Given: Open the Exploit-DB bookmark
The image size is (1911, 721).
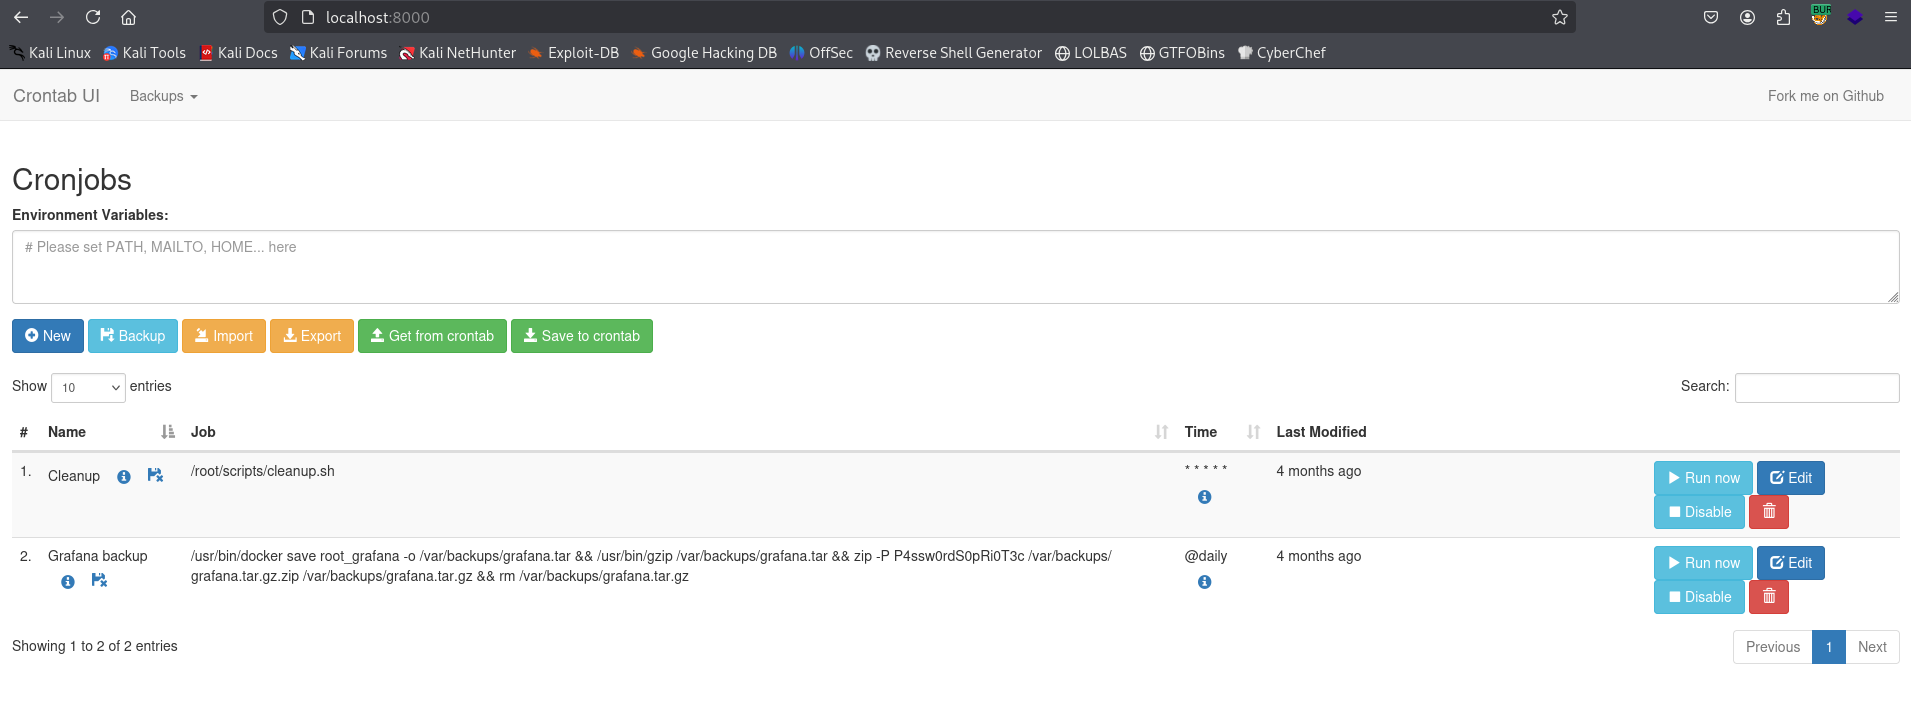Looking at the screenshot, I should pos(574,53).
